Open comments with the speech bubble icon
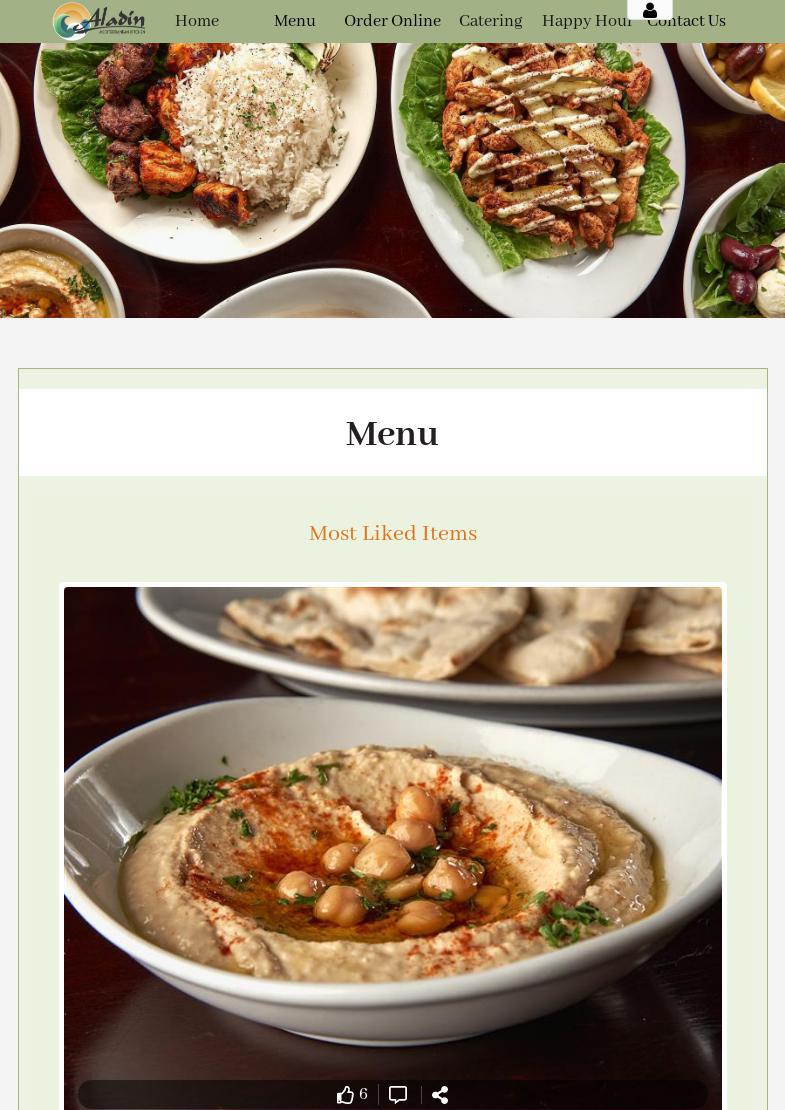The height and width of the screenshot is (1110, 785). click(398, 1094)
